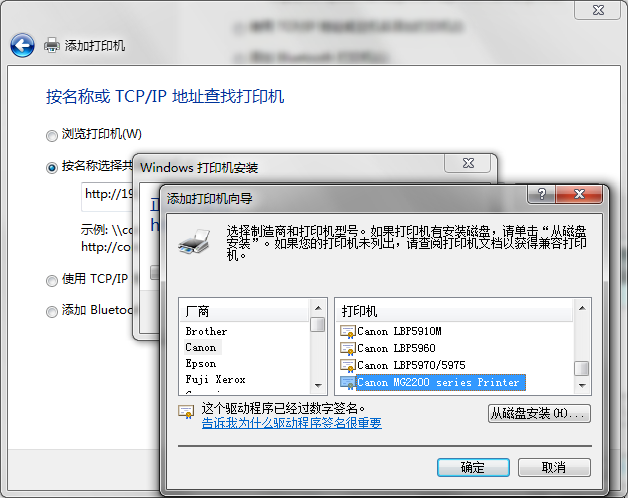Click the certificate icon next to Canon LBP5960

[x=348, y=349]
